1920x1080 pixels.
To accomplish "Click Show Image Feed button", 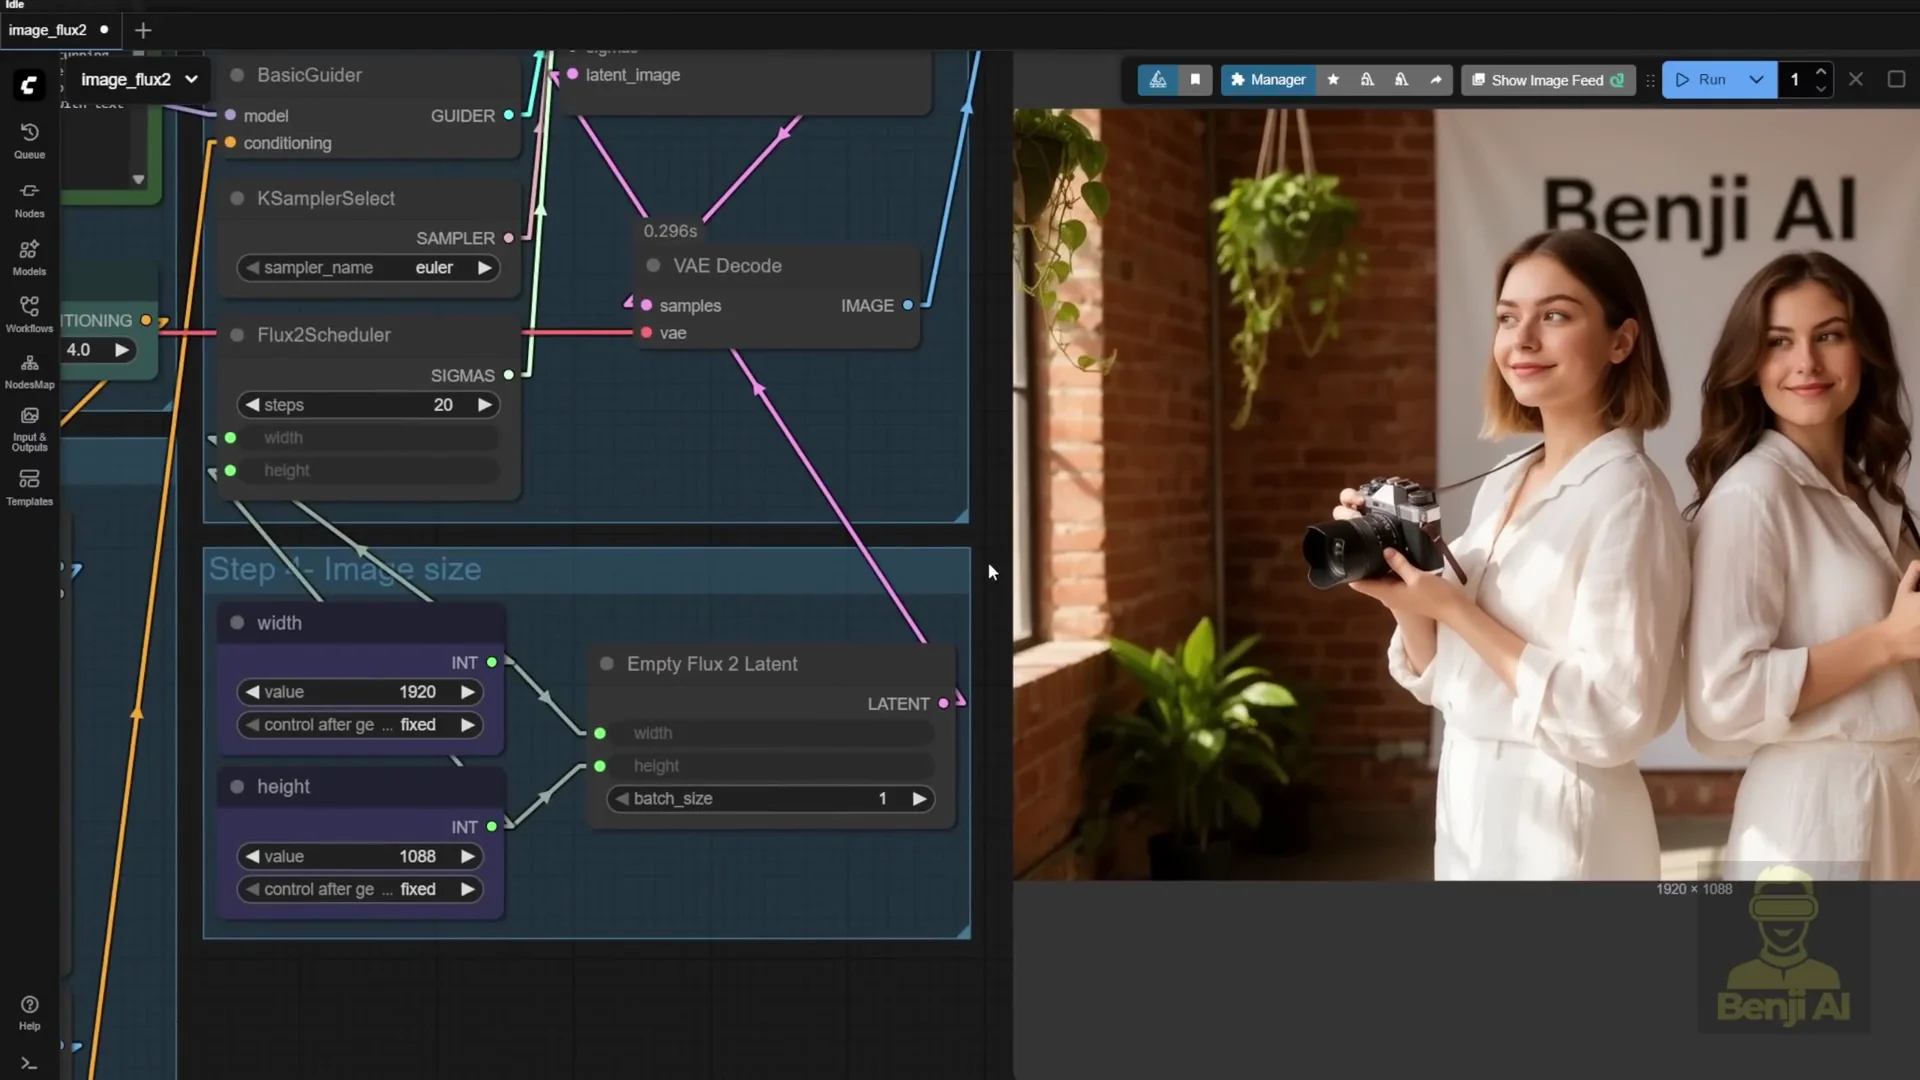I will click(1547, 80).
